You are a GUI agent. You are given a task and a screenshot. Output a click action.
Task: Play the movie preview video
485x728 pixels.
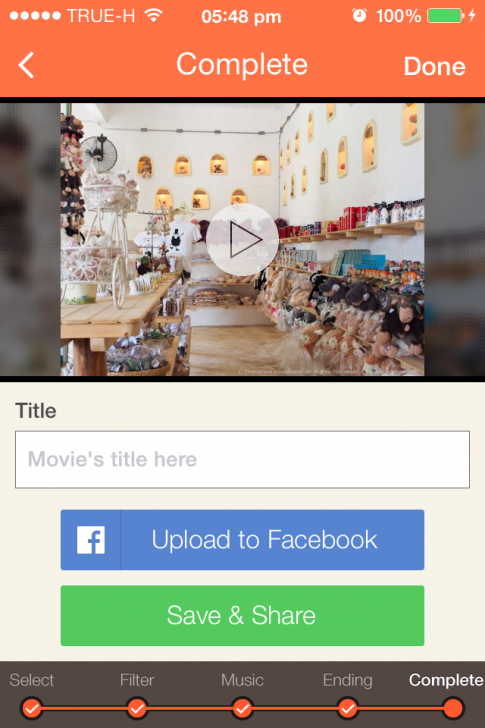pyautogui.click(x=242, y=240)
